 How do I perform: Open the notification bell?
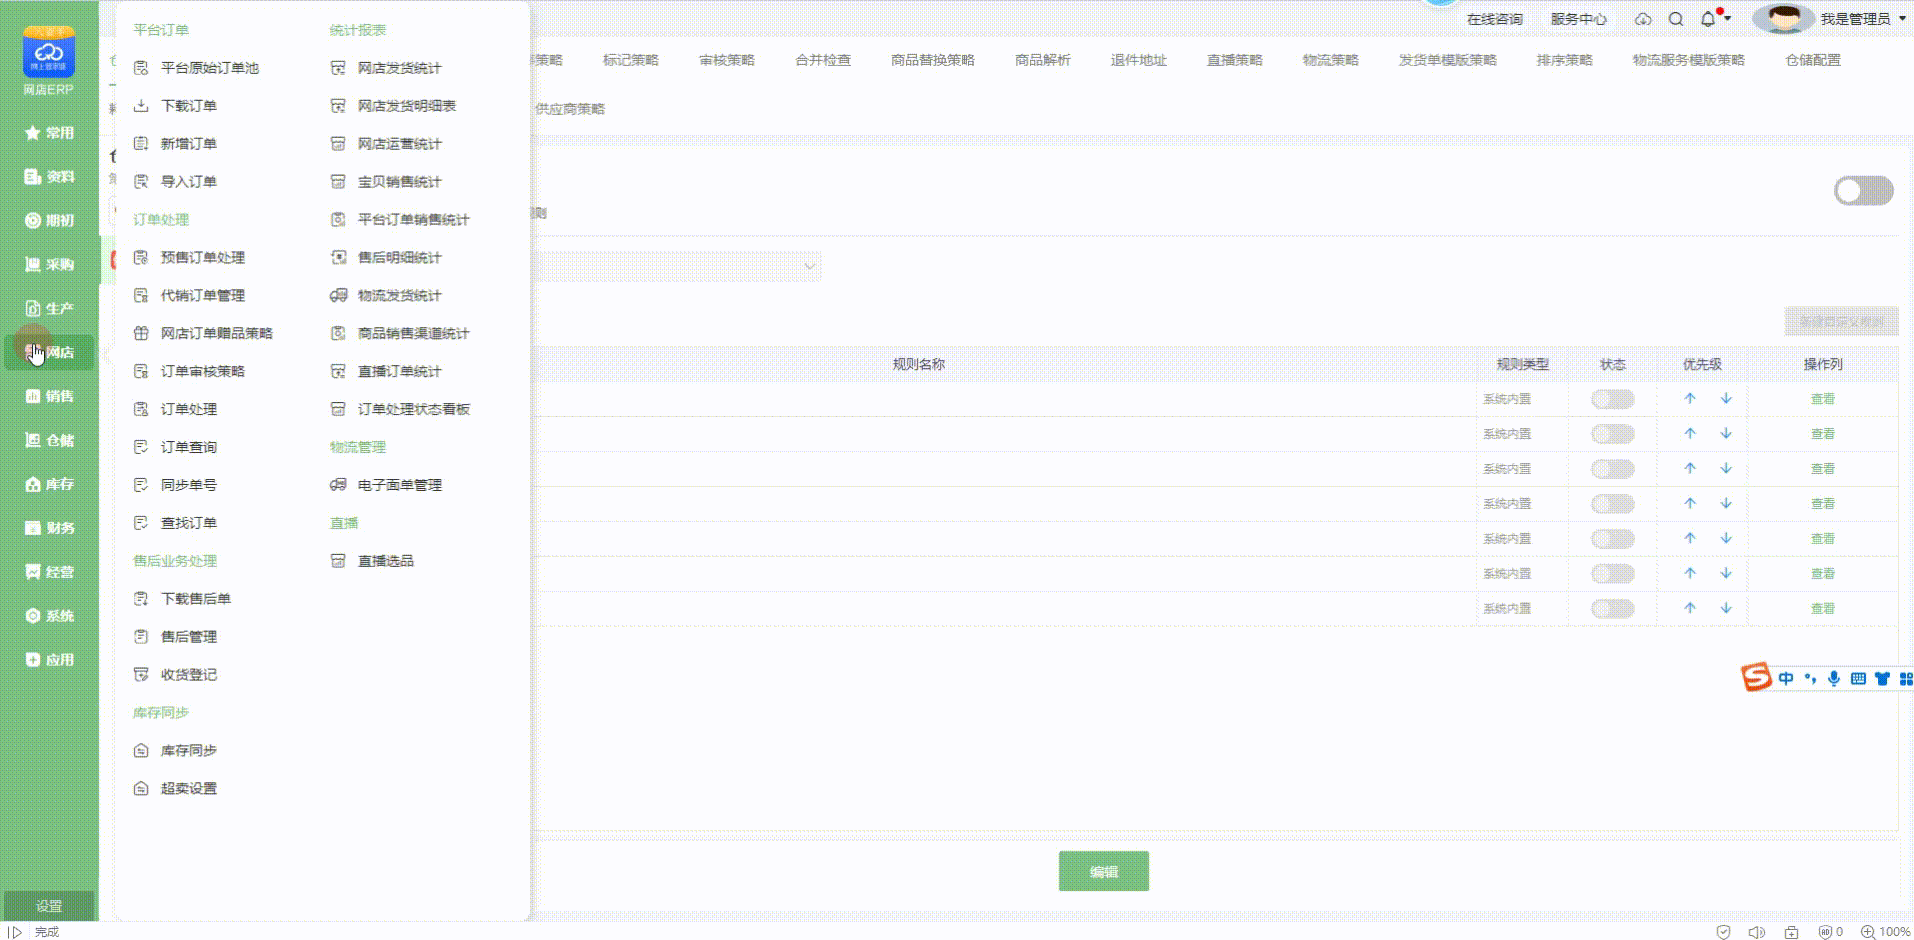click(1708, 19)
